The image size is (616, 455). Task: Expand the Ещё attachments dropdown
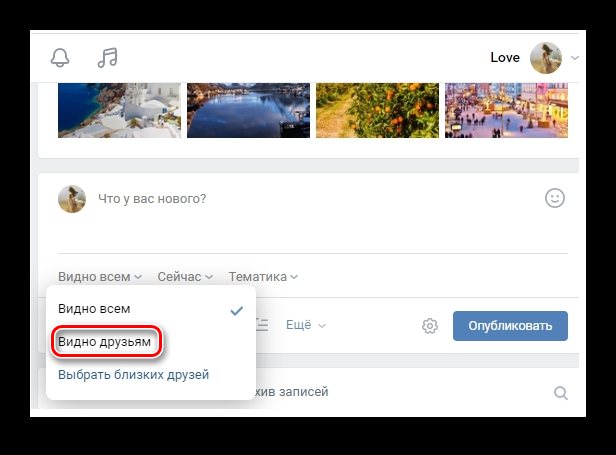tap(306, 325)
